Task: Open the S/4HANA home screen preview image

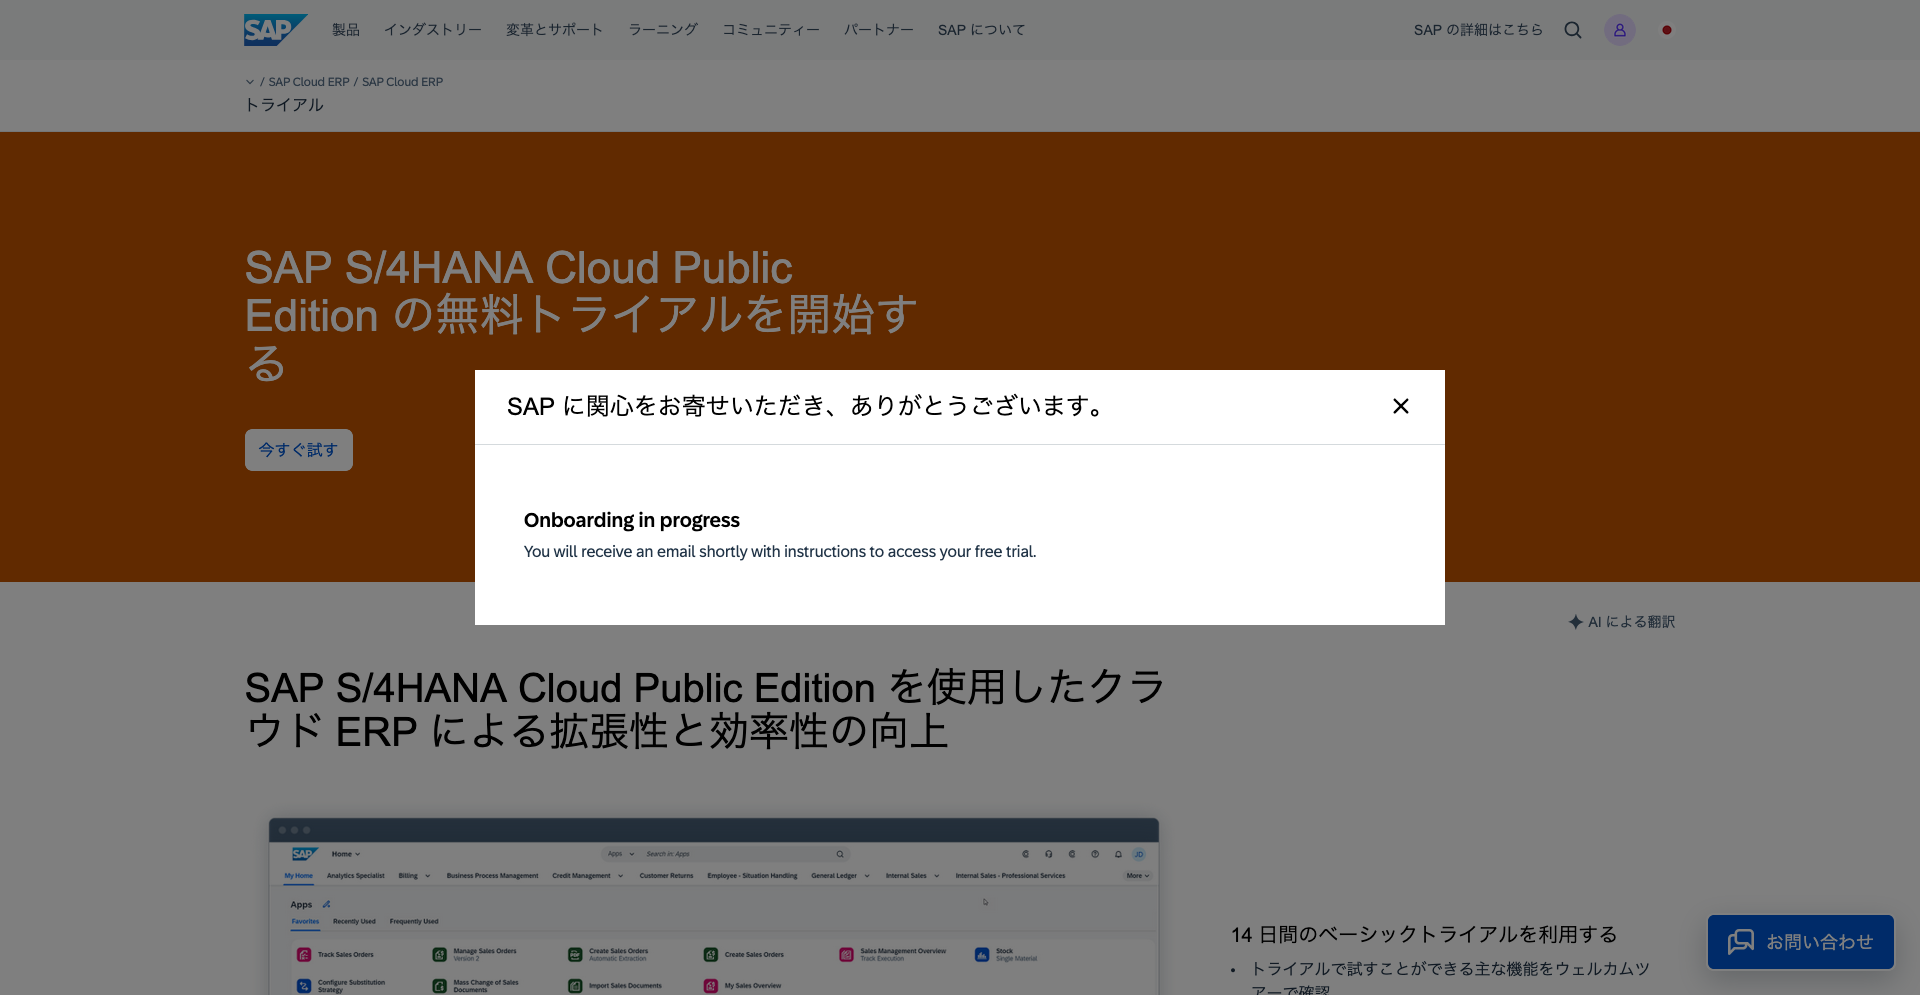Action: click(x=714, y=906)
